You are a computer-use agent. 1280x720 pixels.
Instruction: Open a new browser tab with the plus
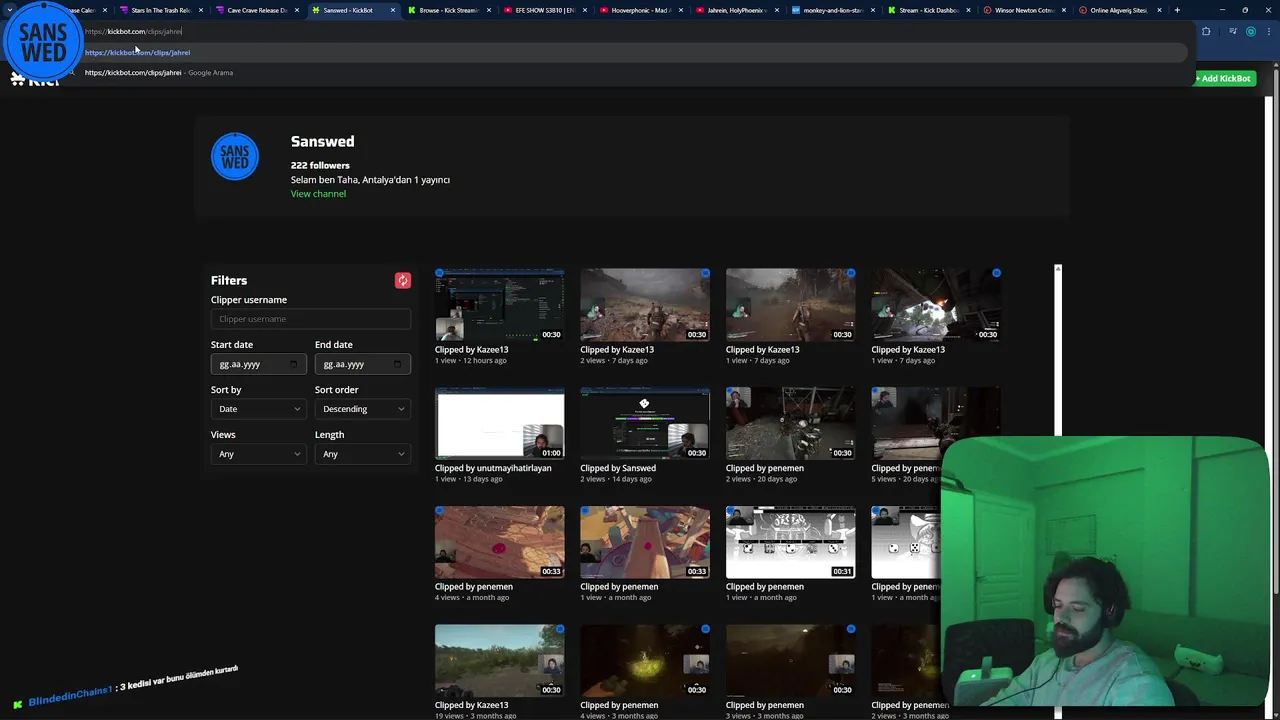click(1177, 10)
